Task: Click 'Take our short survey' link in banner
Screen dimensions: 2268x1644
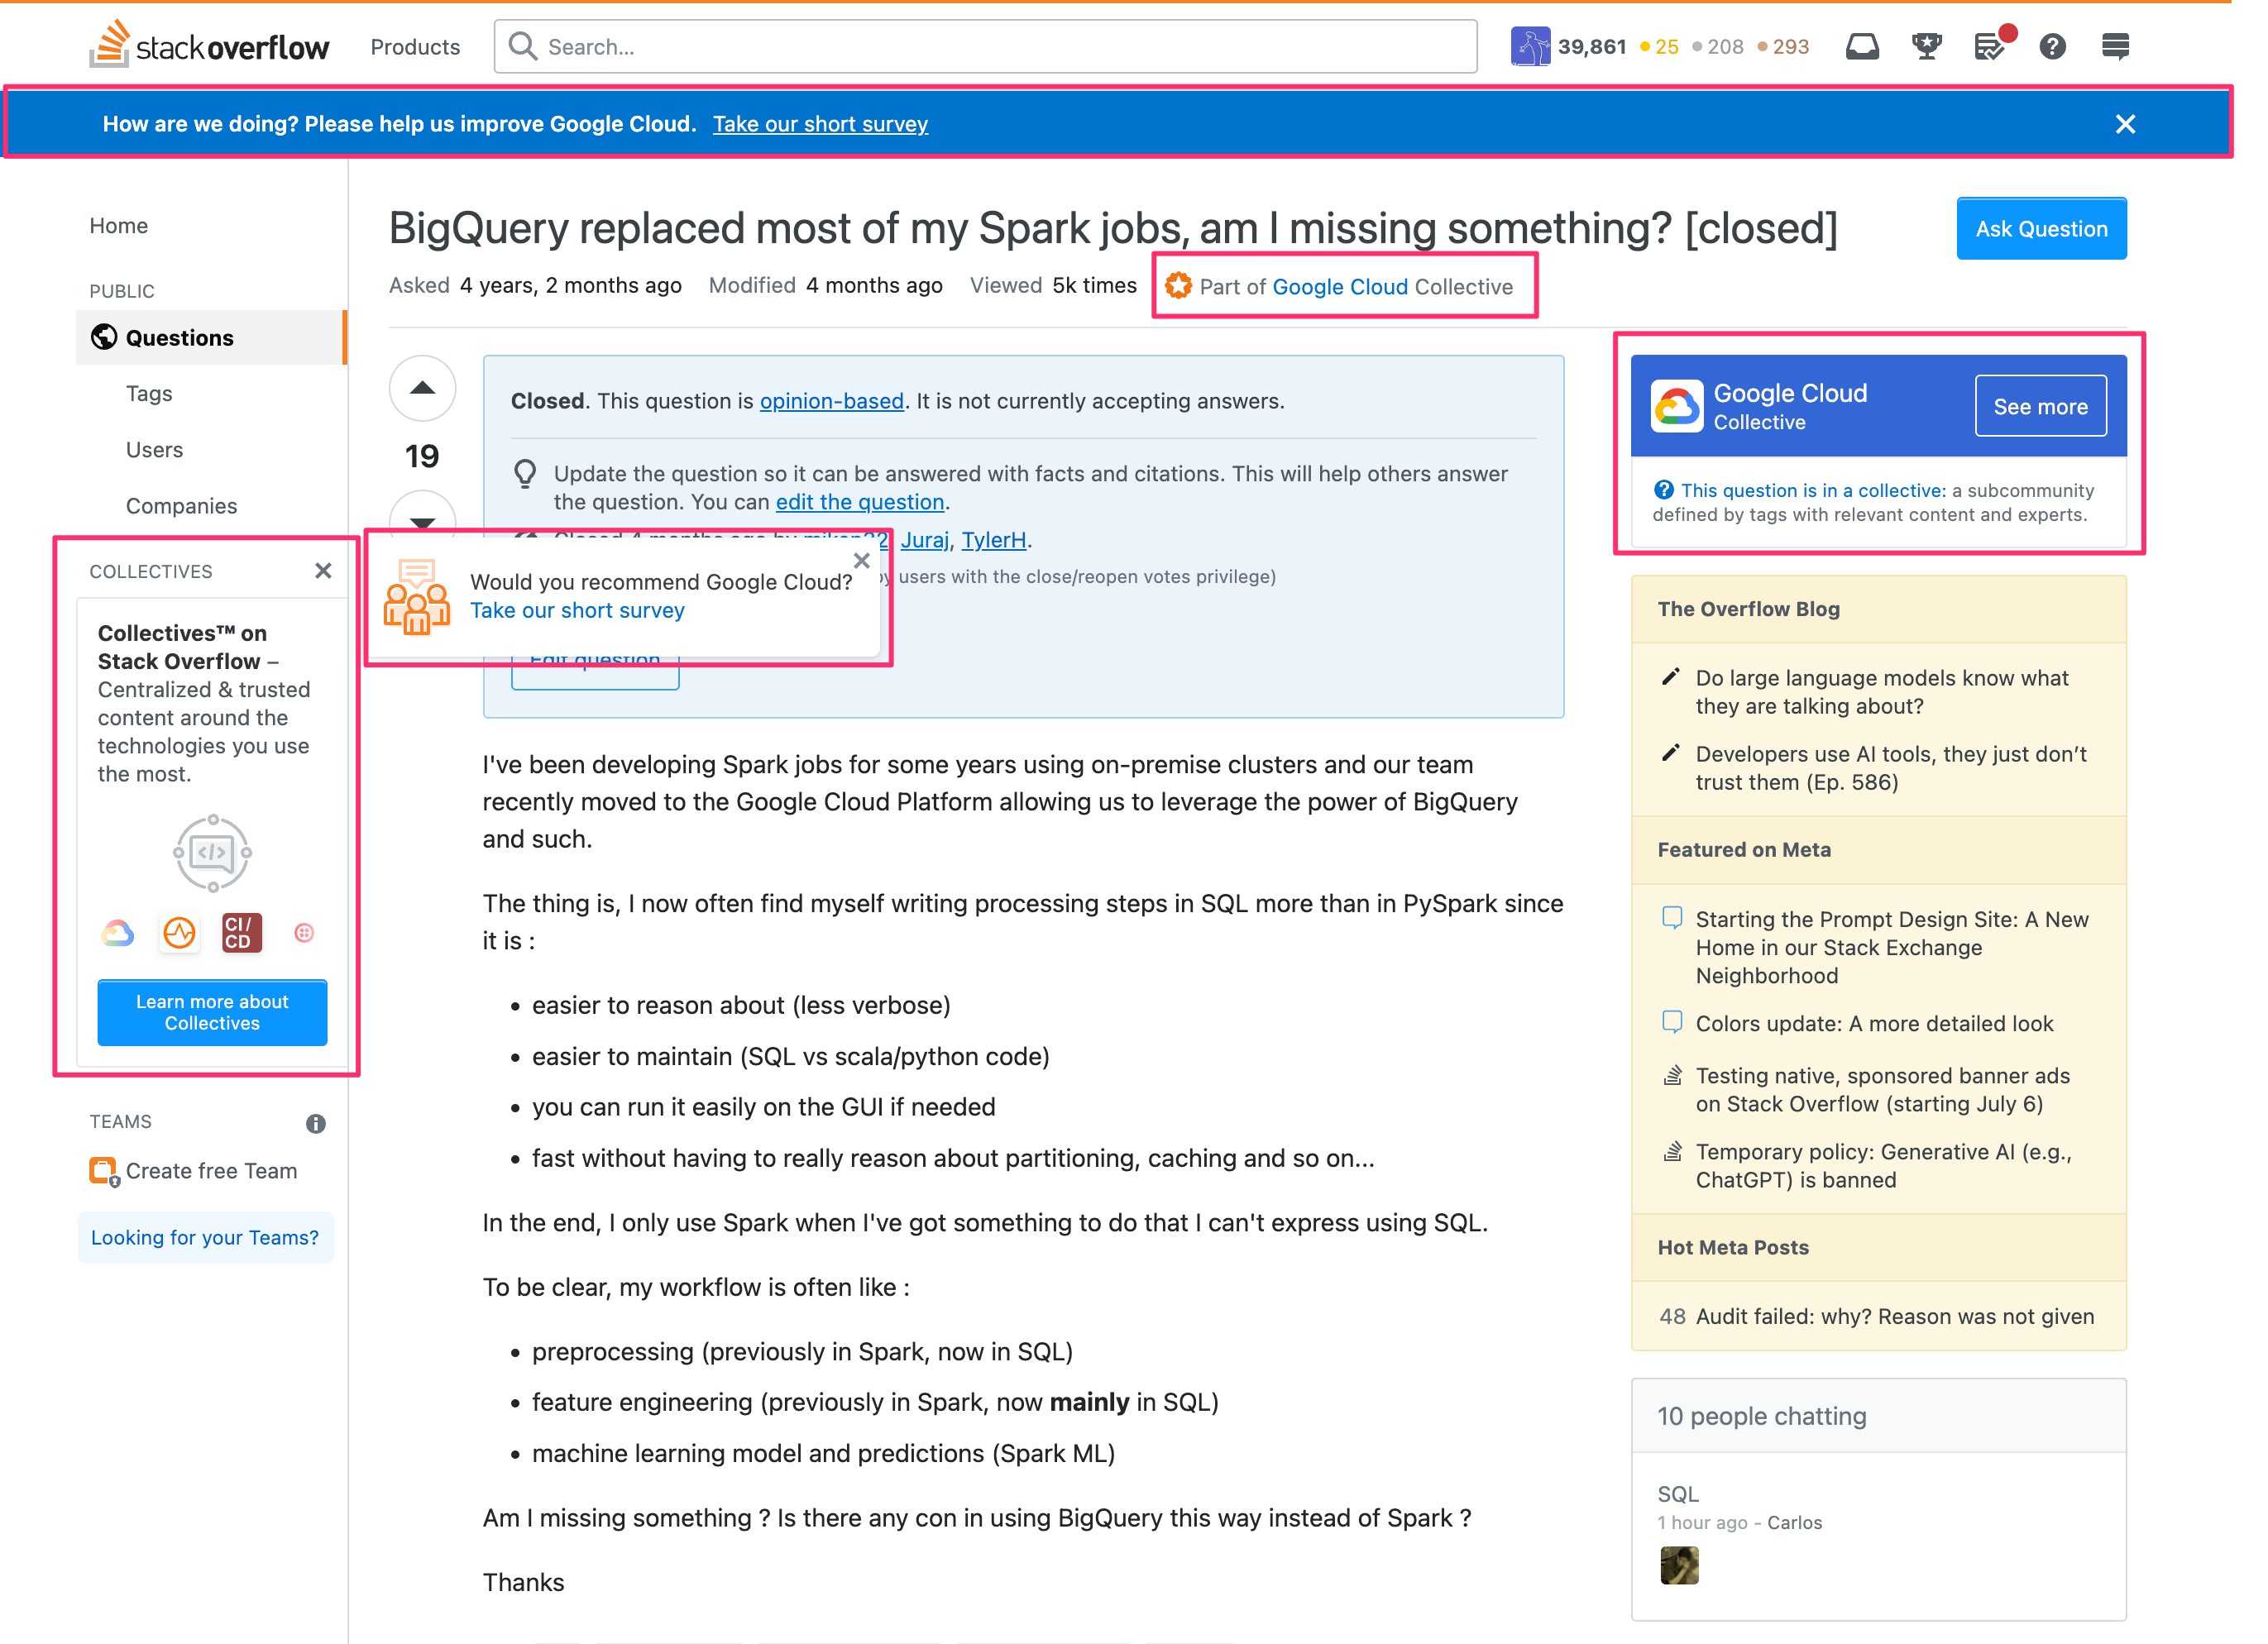Action: pyautogui.click(x=822, y=123)
